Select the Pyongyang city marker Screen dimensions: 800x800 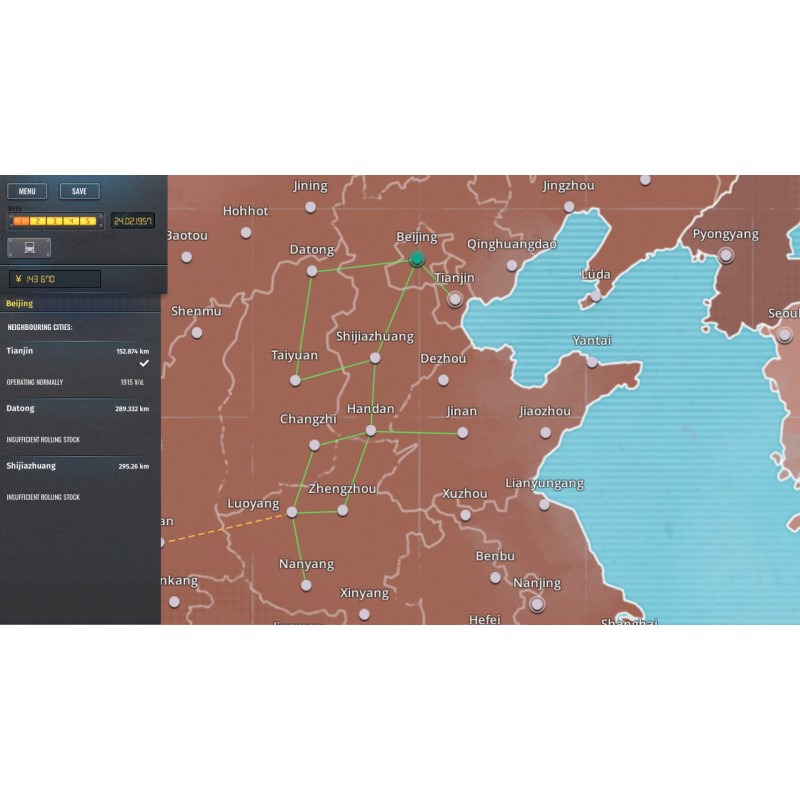pos(726,255)
